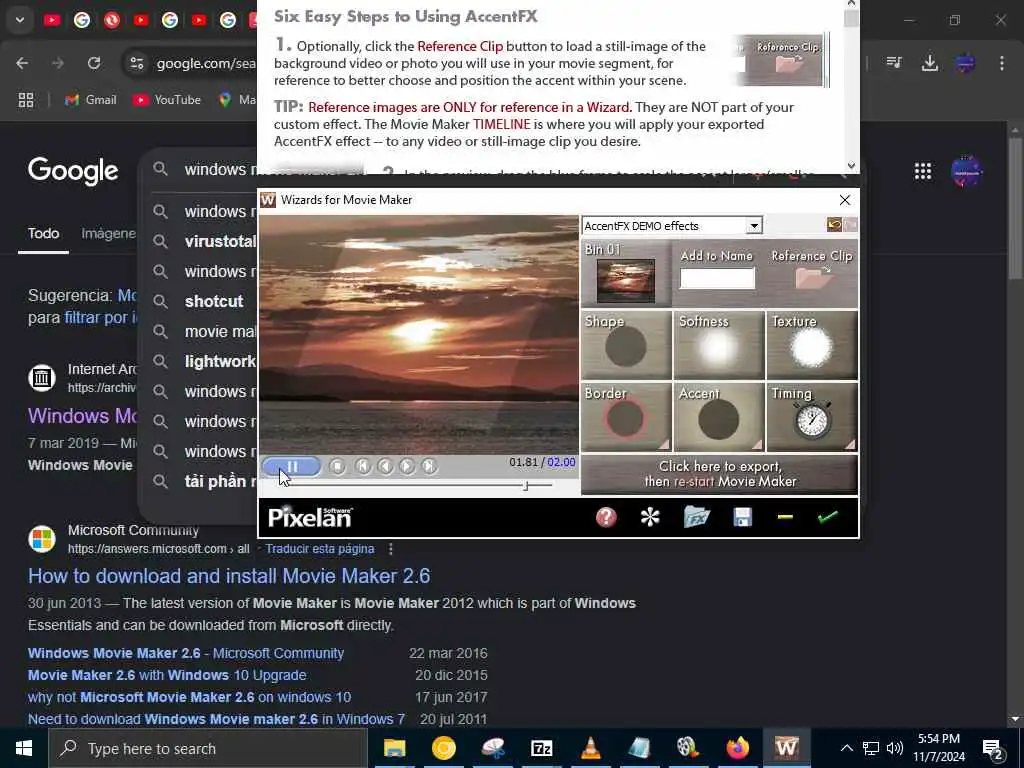This screenshot has height=768, width=1024.
Task: Save with the floppy disk icon
Action: [743, 517]
